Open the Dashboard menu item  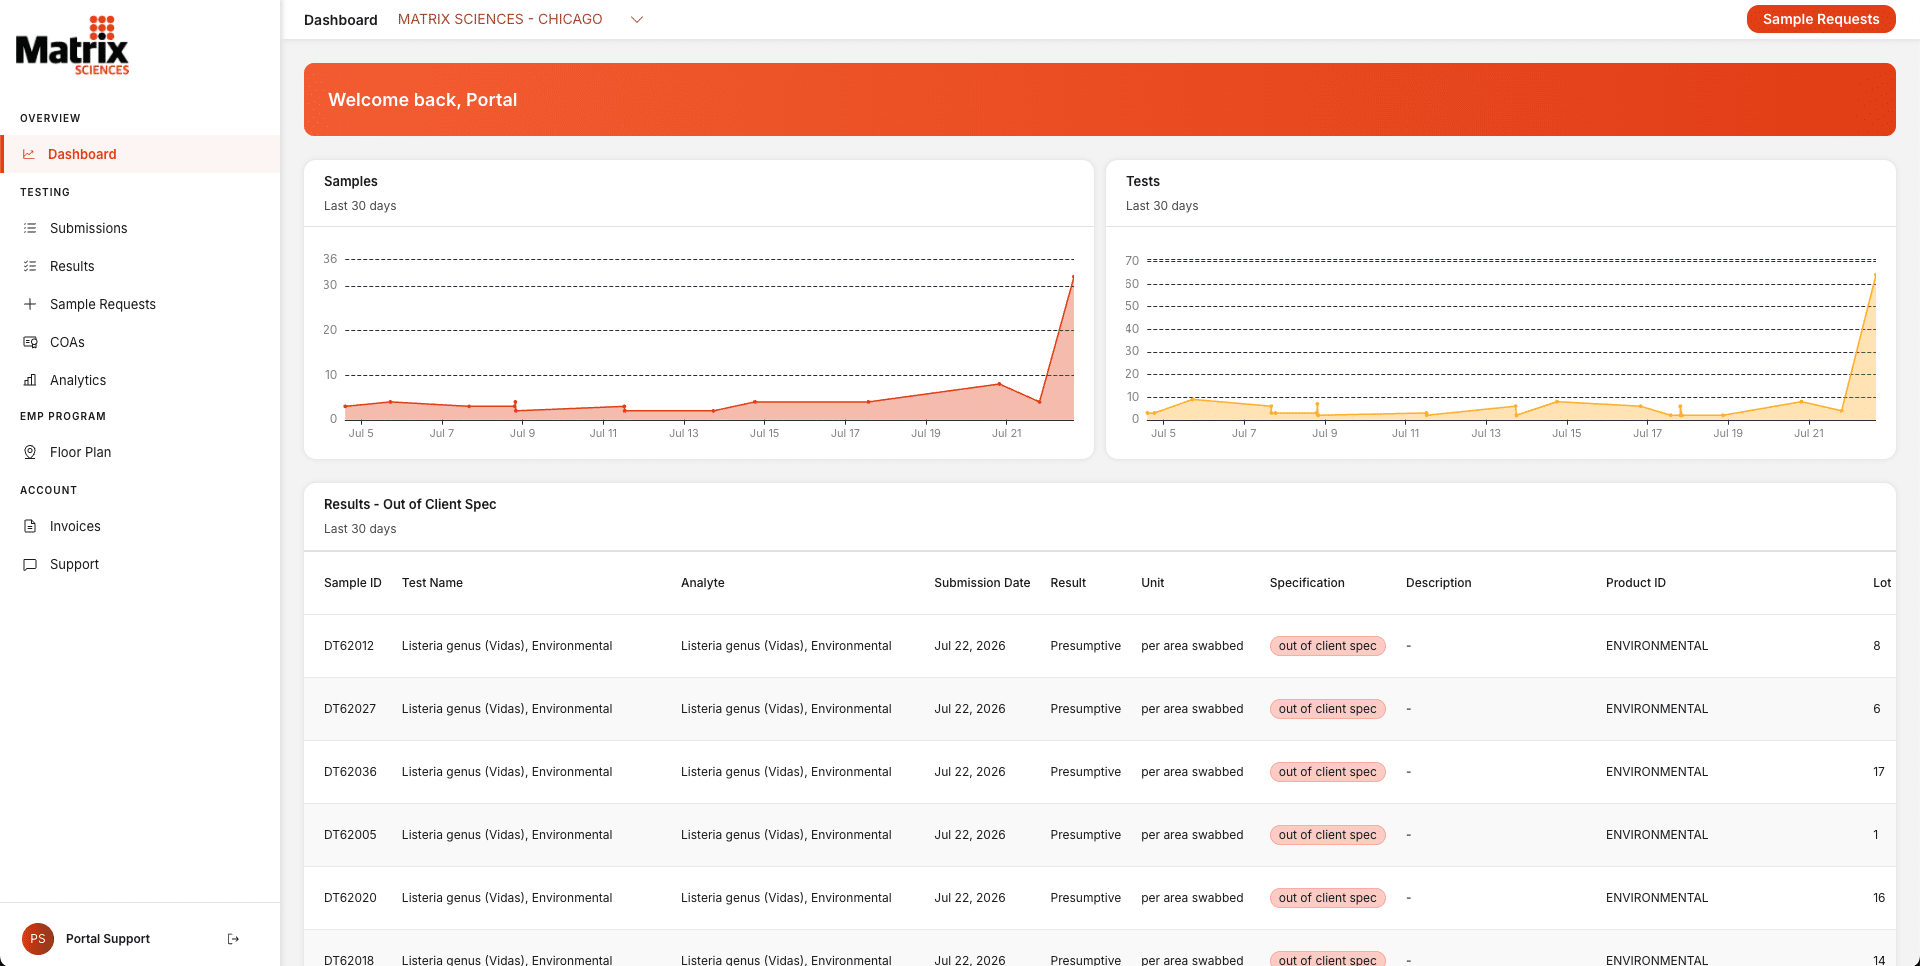[140, 154]
